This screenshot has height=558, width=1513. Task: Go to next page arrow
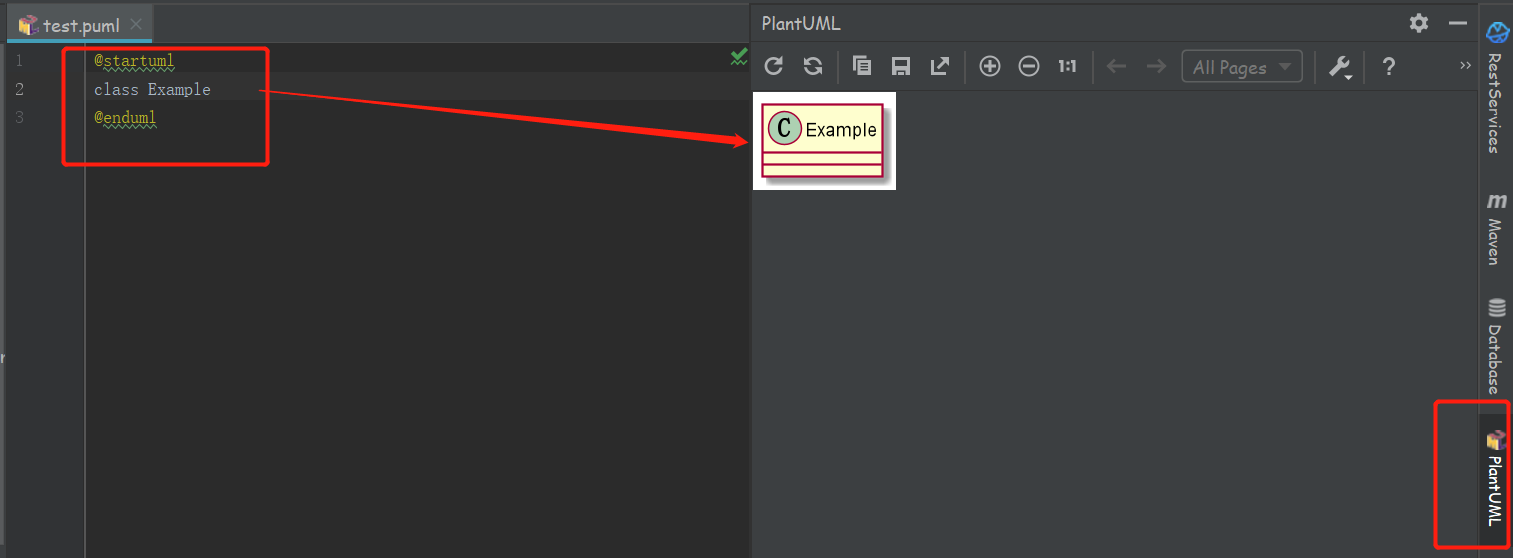coord(1156,67)
